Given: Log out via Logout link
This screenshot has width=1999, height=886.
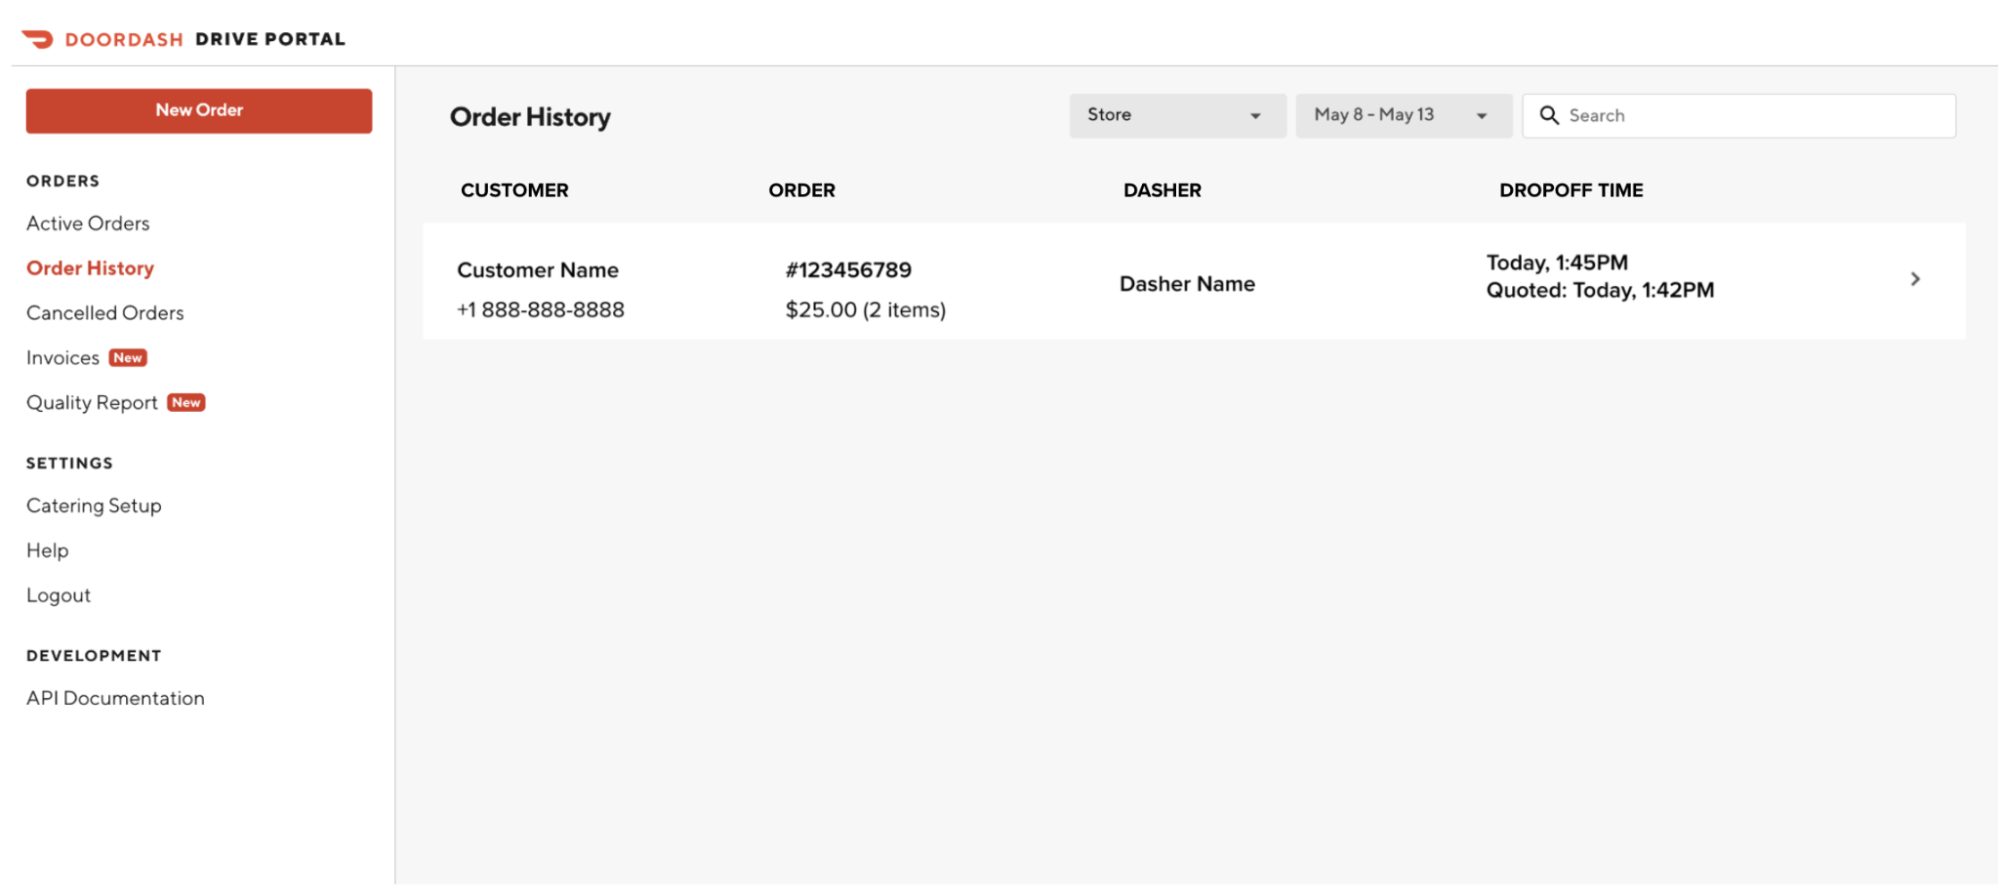Looking at the screenshot, I should (58, 596).
